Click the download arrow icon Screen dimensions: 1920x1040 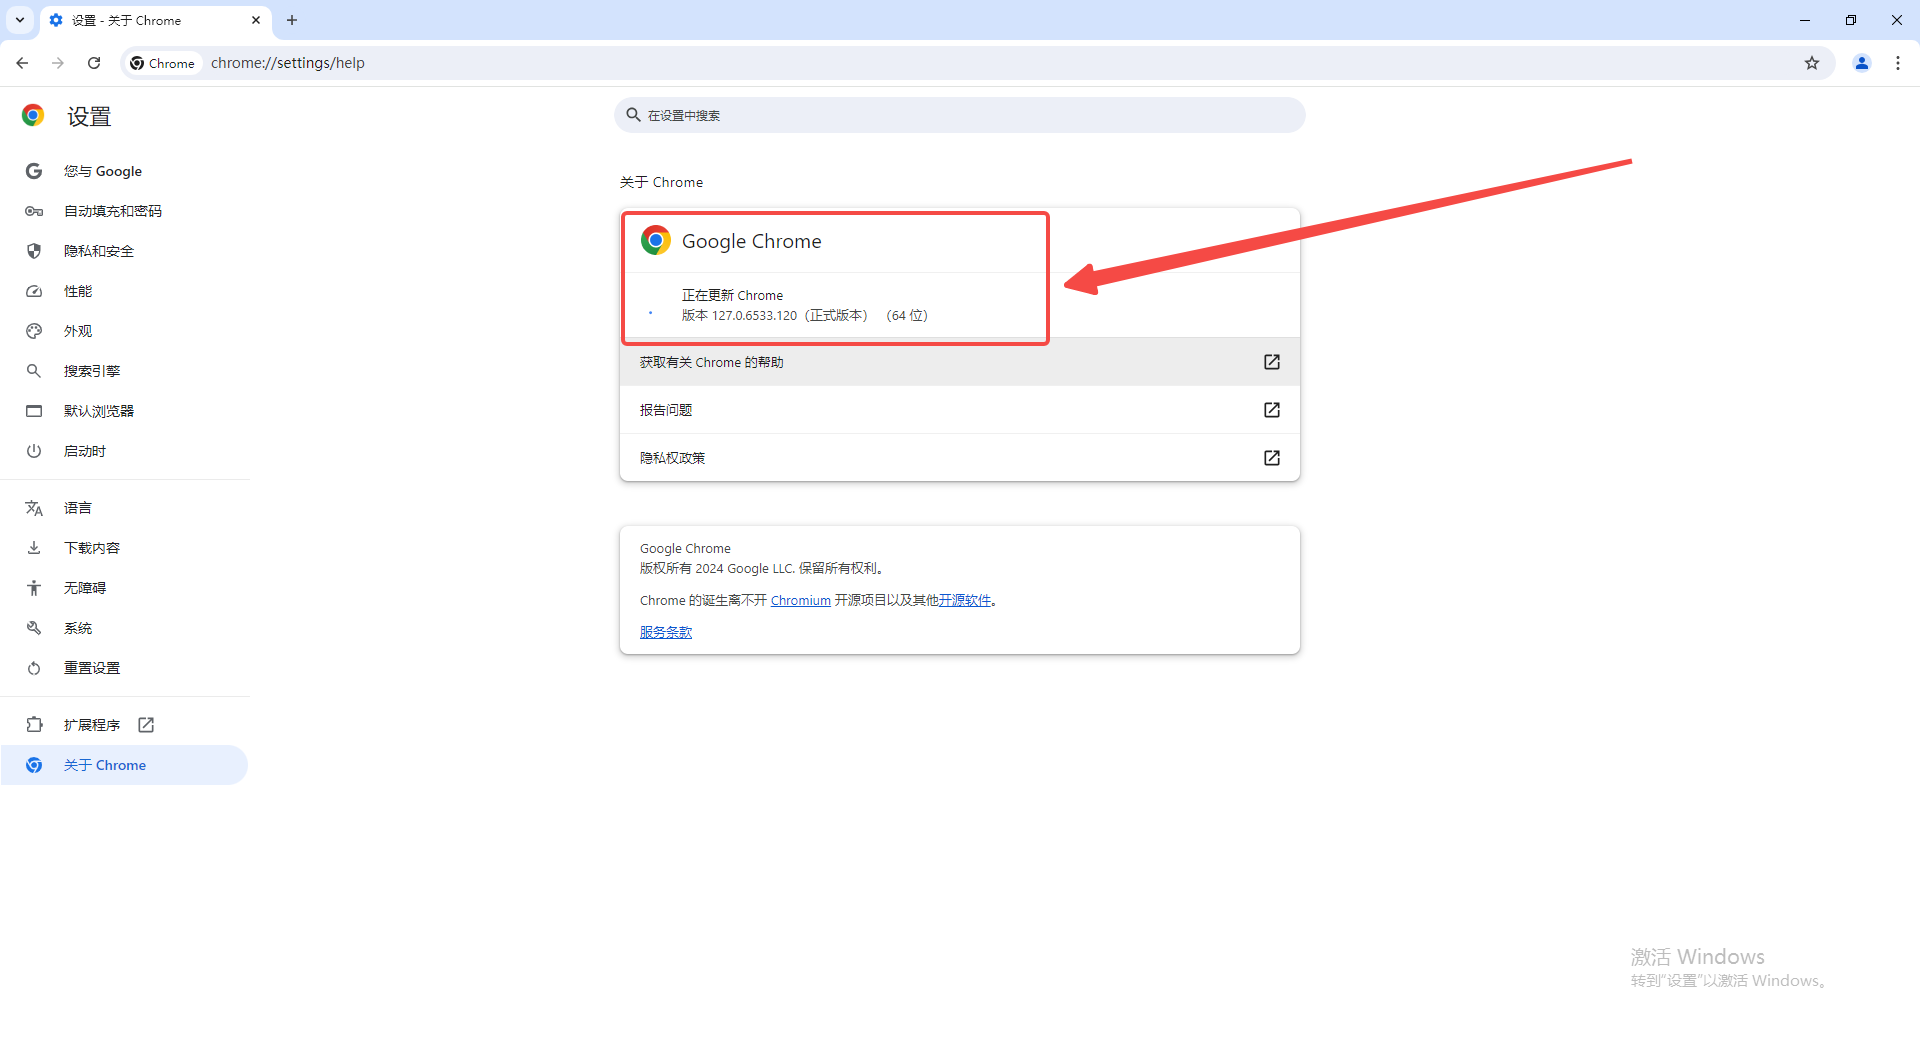click(x=34, y=548)
